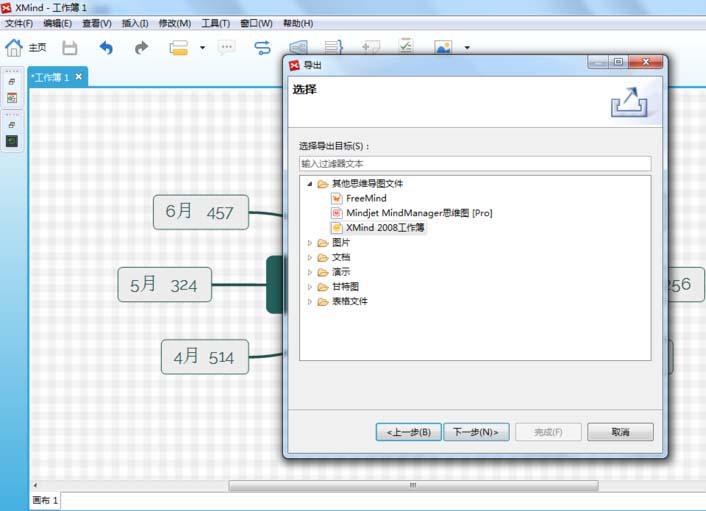
Task: Click the insert image icon
Action: tap(443, 47)
